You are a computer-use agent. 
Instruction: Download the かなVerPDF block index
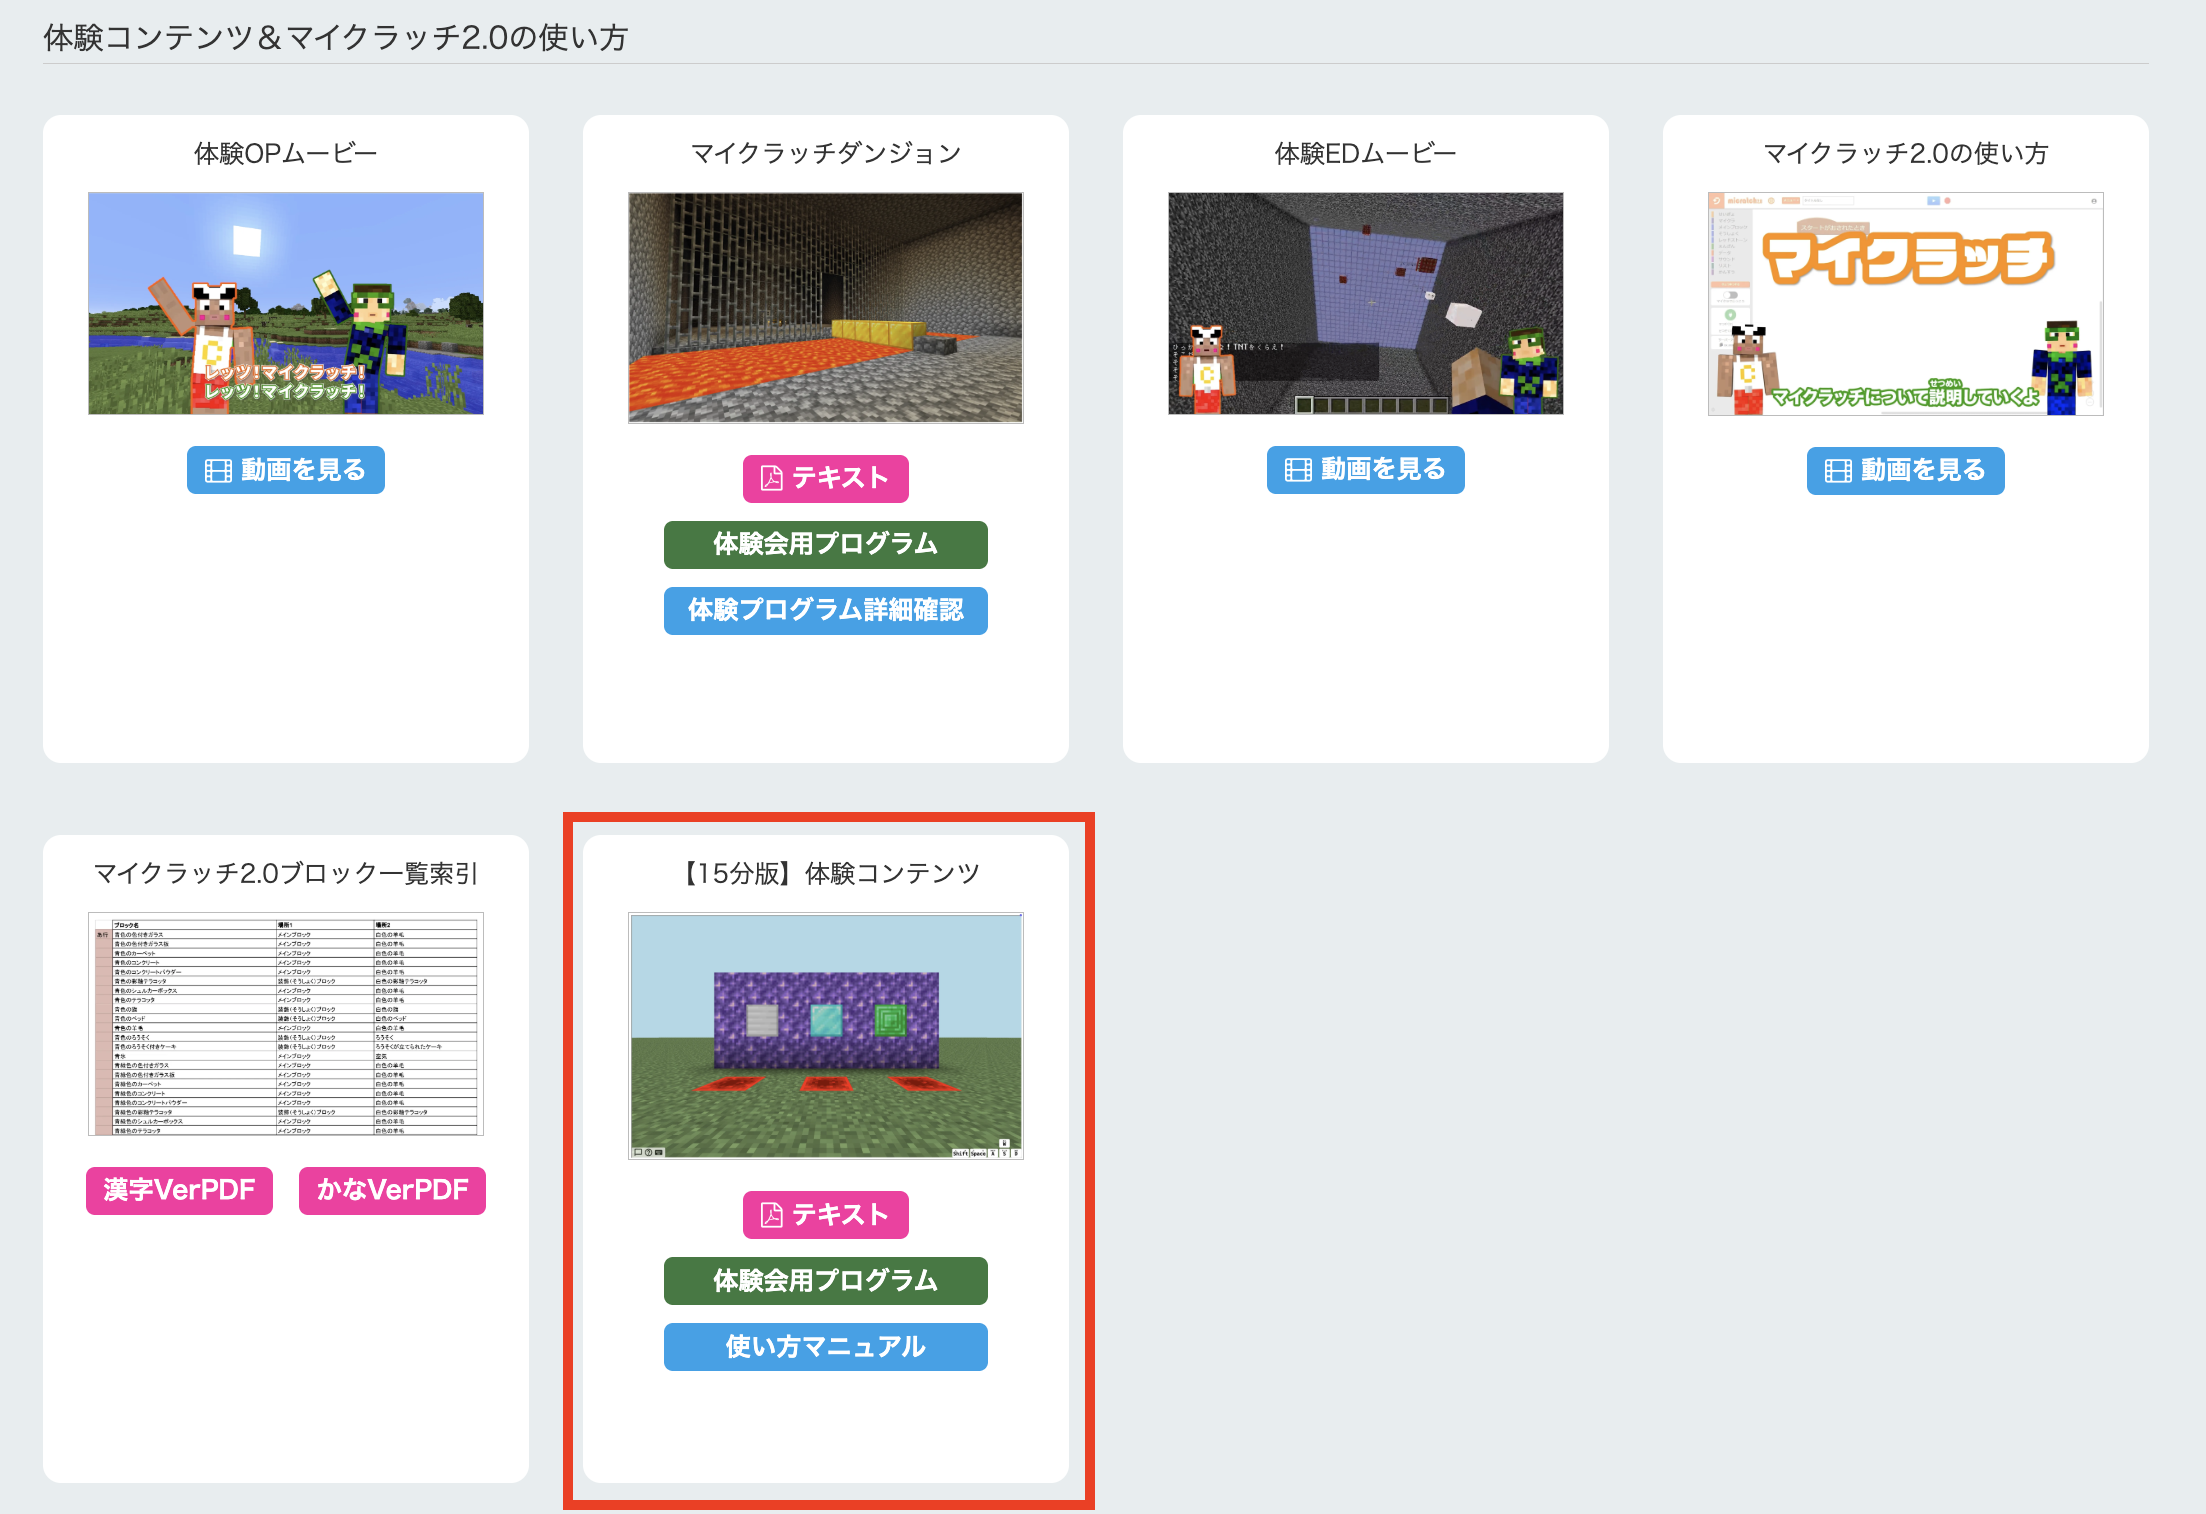392,1191
